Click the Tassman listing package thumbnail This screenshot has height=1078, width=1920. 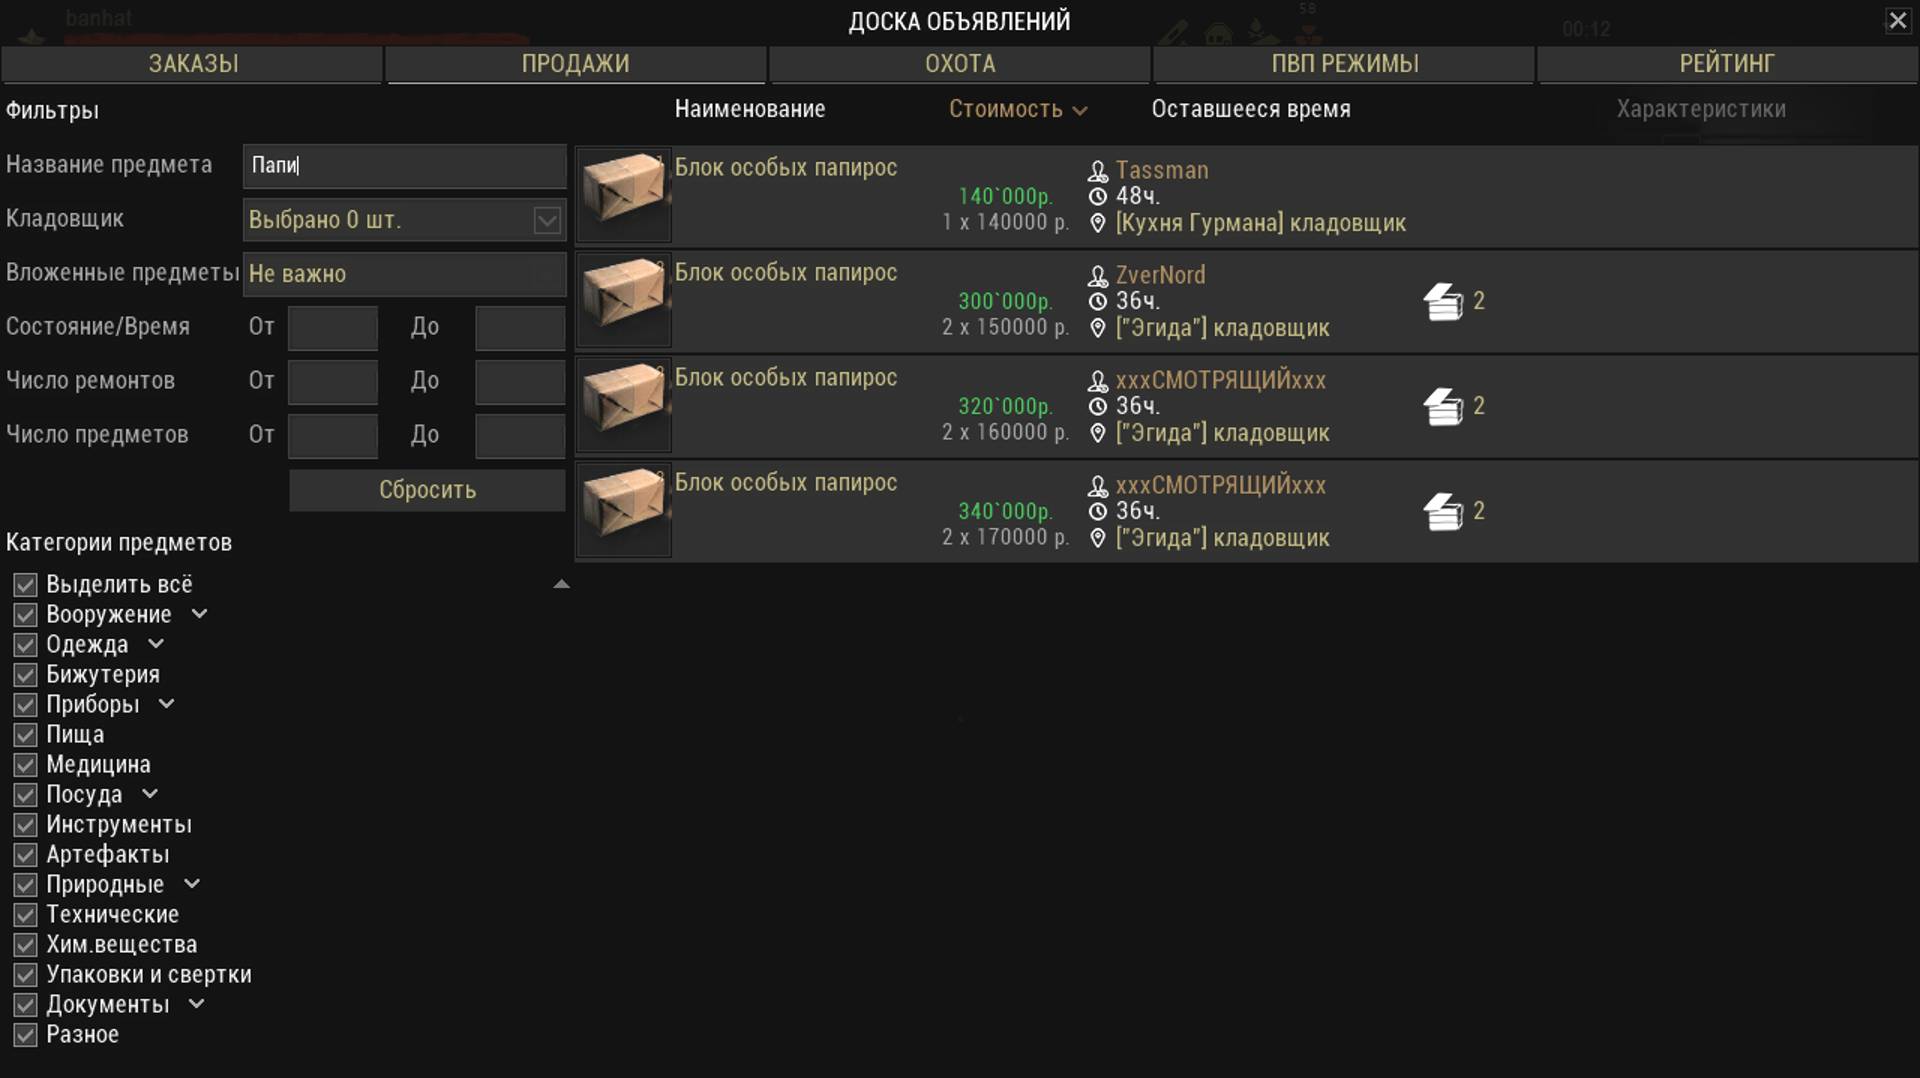click(x=624, y=194)
